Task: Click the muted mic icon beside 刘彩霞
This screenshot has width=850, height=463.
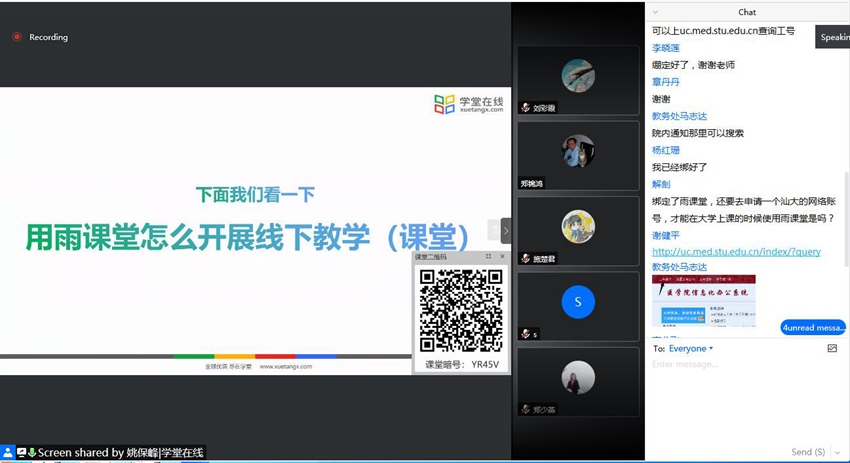Action: point(525,107)
